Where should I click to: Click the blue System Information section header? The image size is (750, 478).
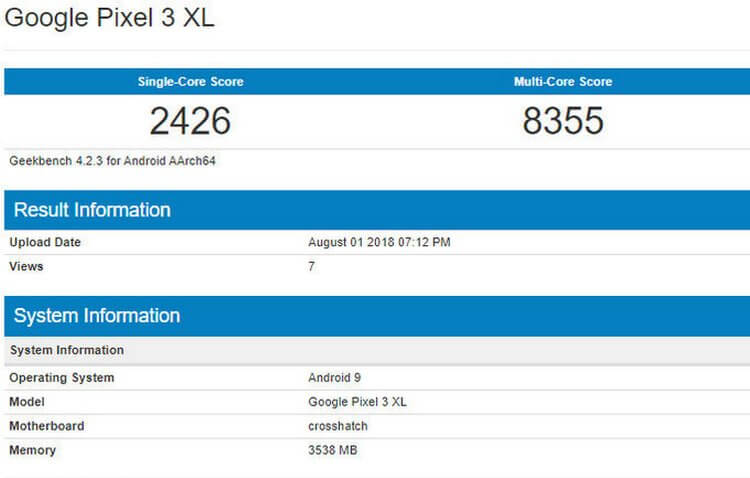point(97,316)
